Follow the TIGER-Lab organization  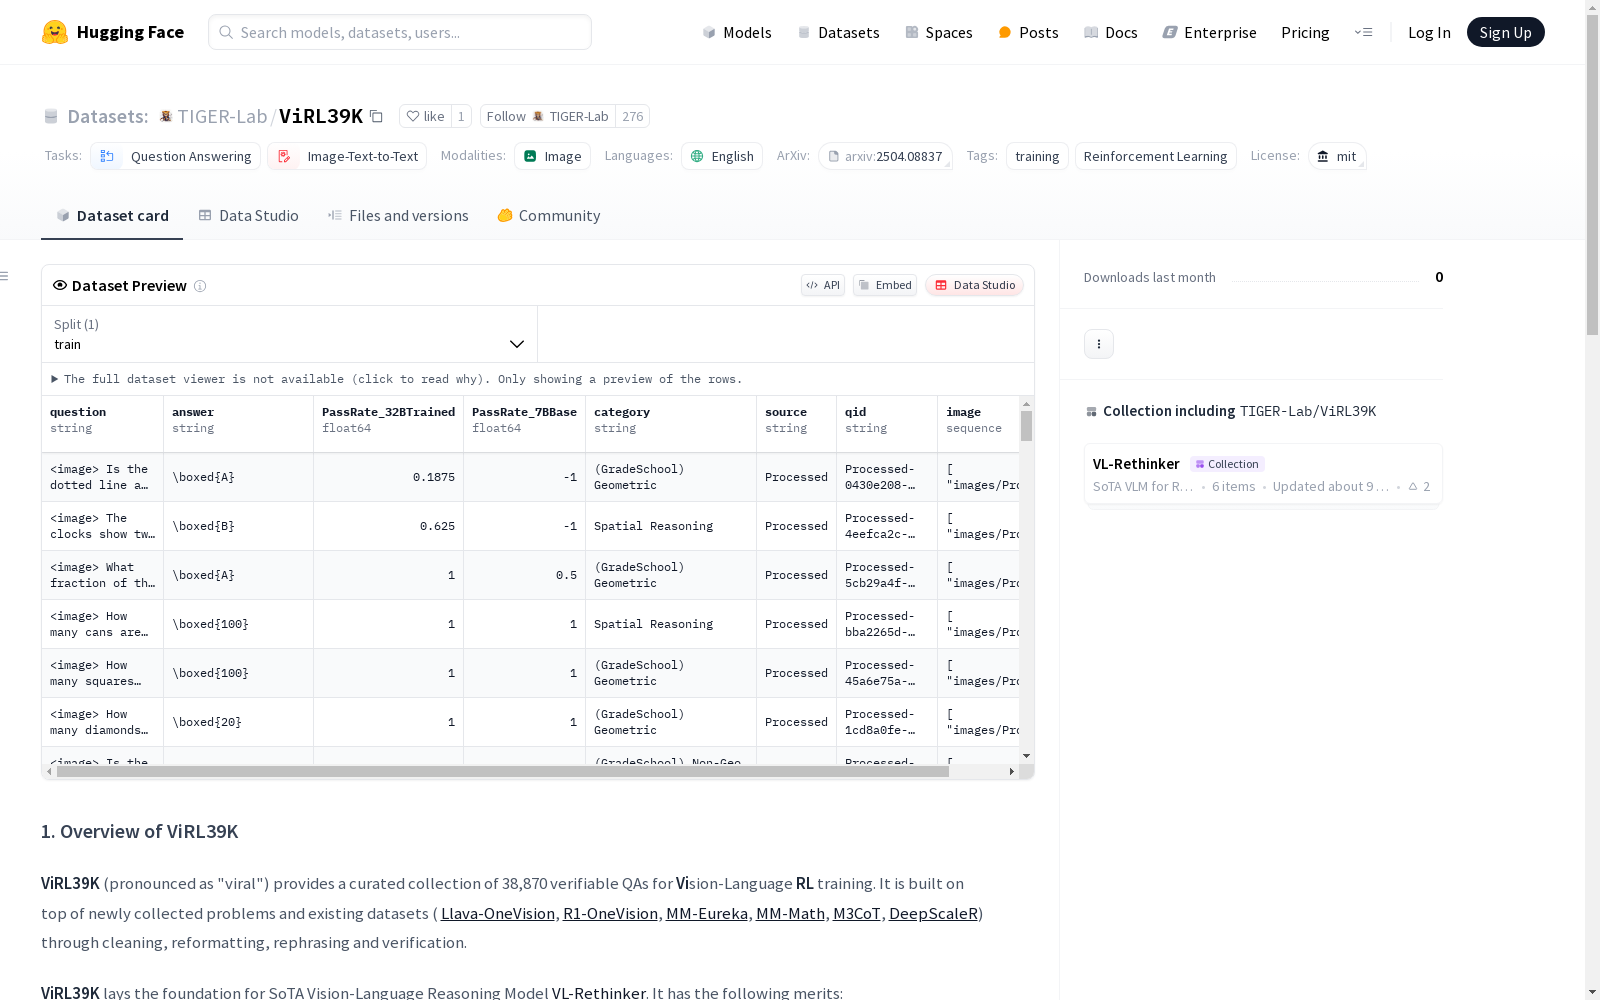pos(547,116)
